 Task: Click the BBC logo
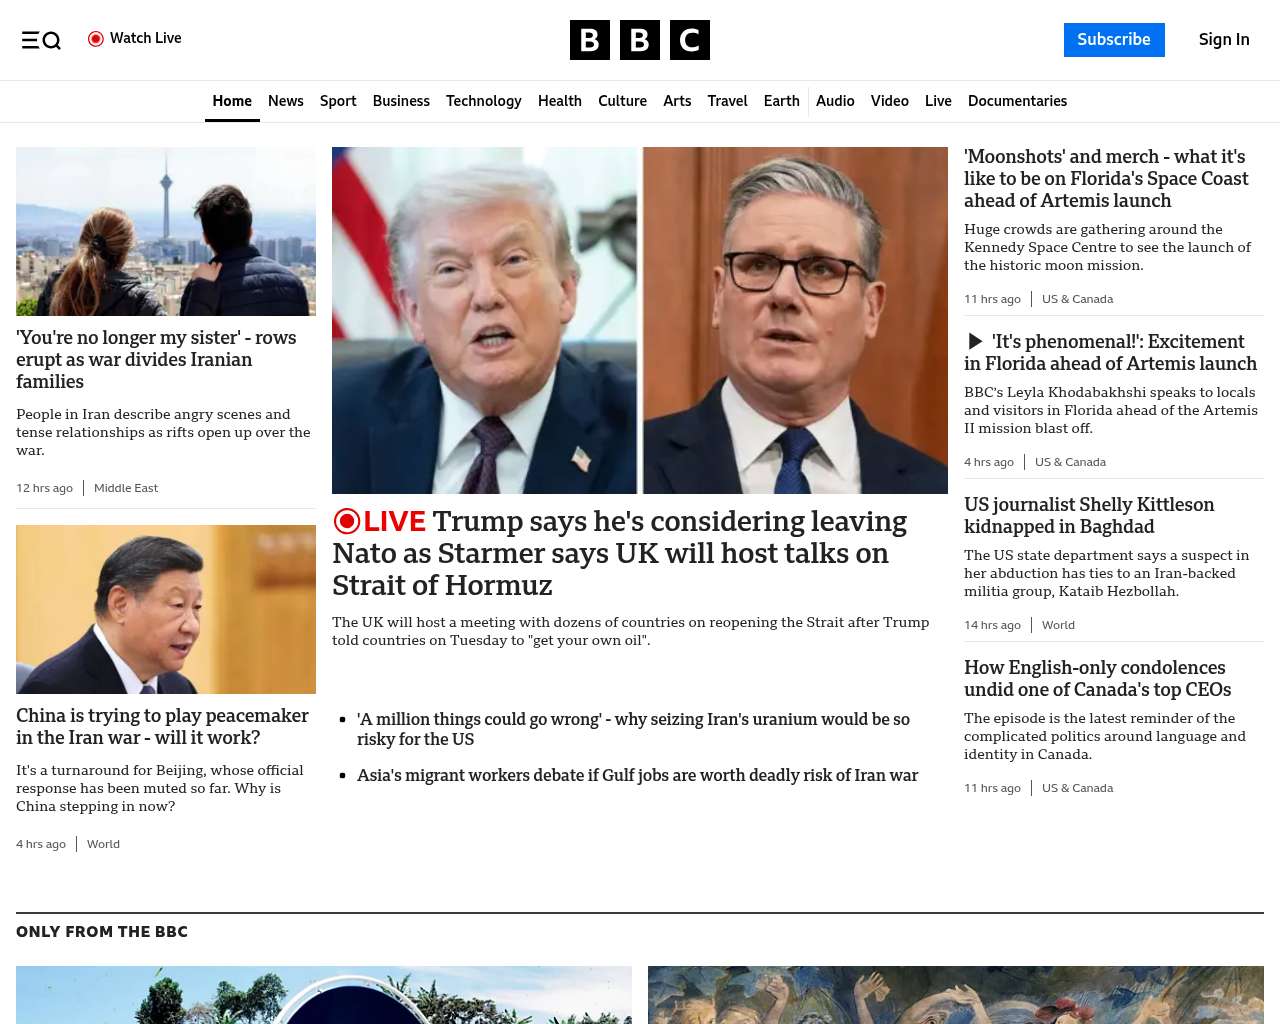point(639,40)
